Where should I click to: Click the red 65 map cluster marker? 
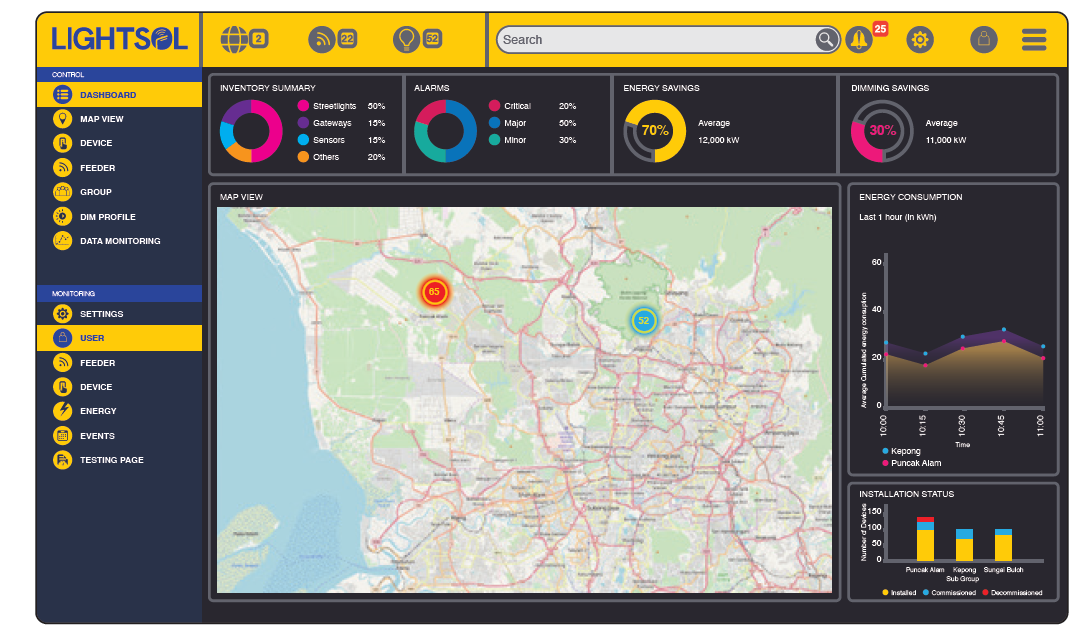[x=434, y=292]
